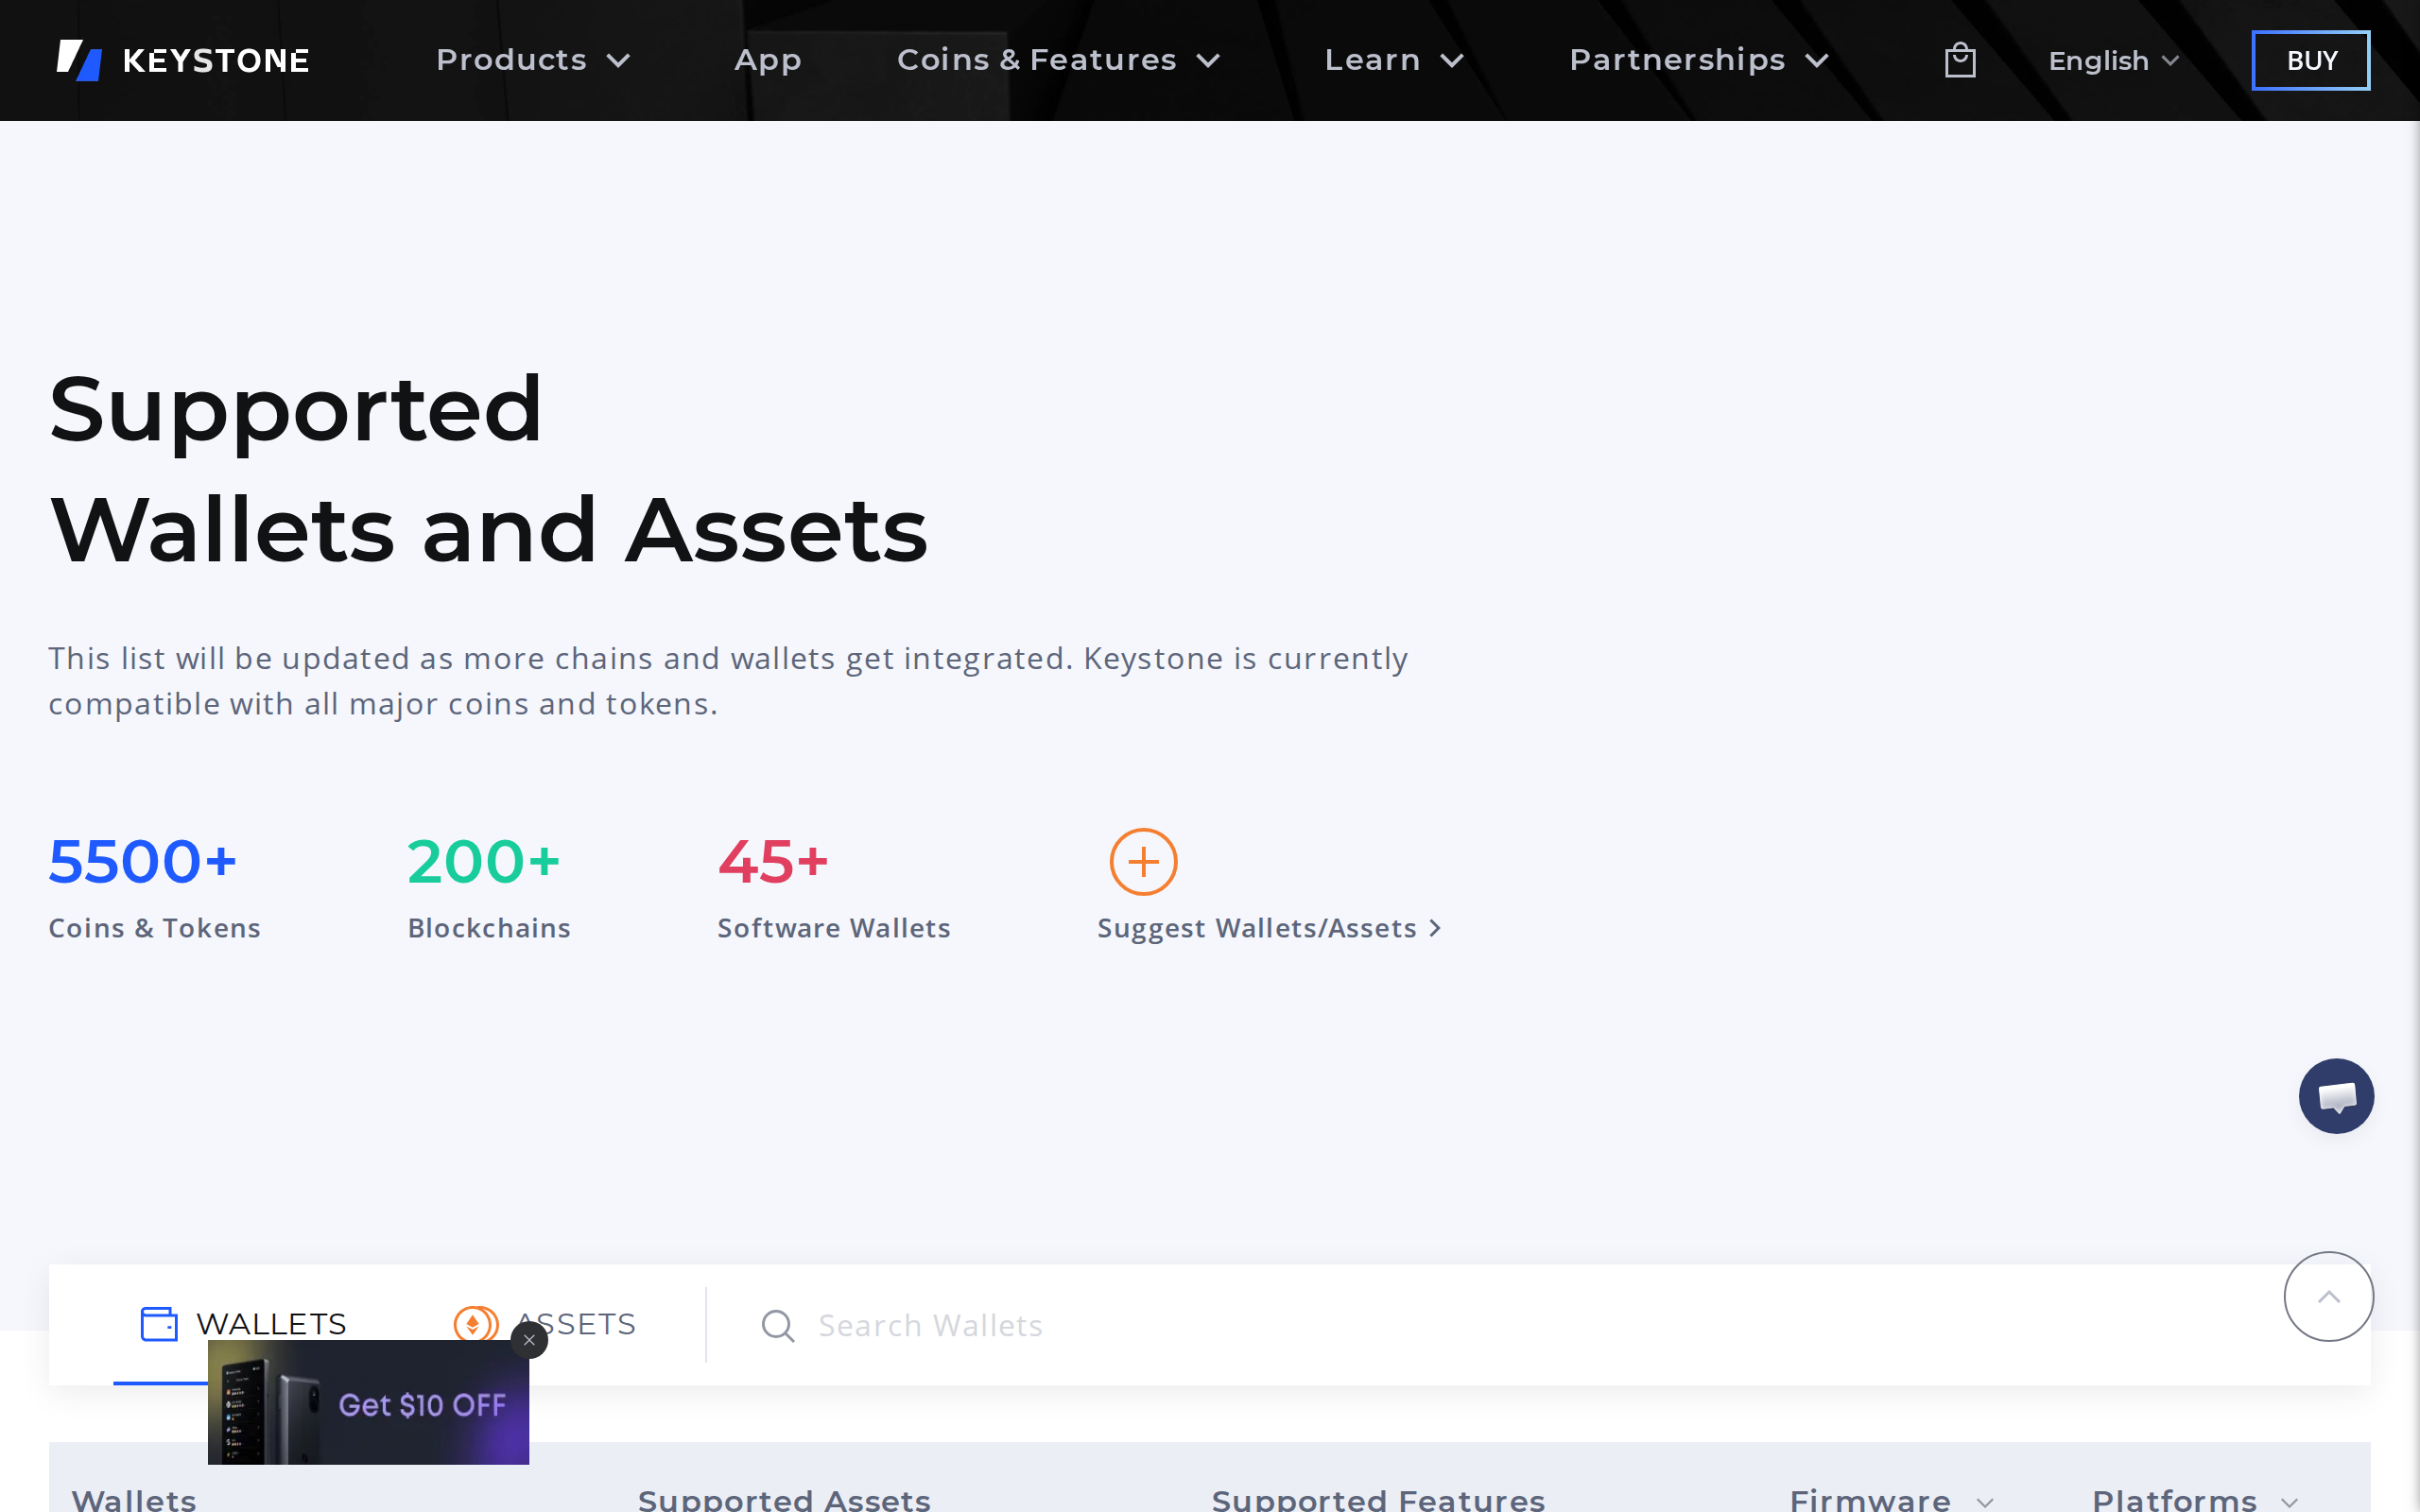Click the 5500+ Coins & Tokens stat
This screenshot has height=1512, width=2420.
point(155,888)
